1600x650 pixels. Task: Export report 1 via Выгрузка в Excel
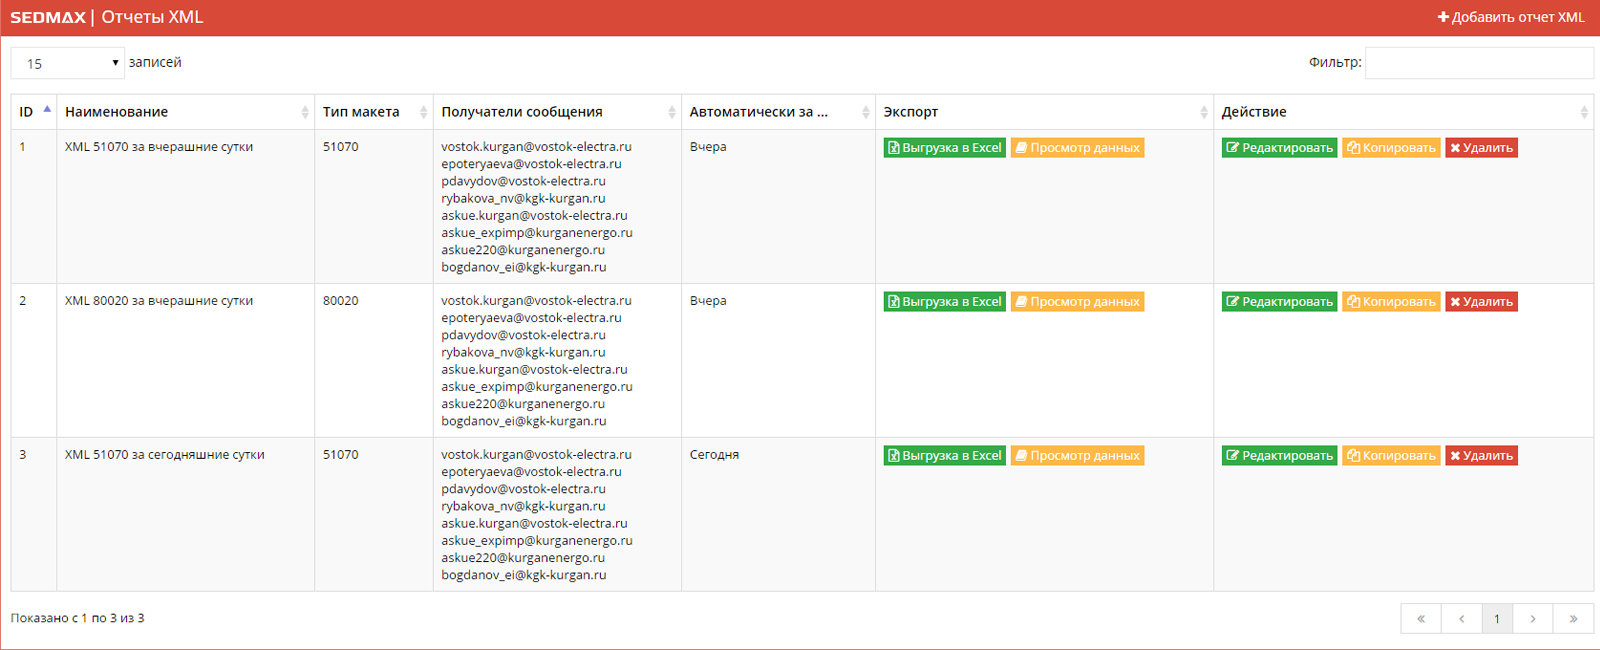944,148
